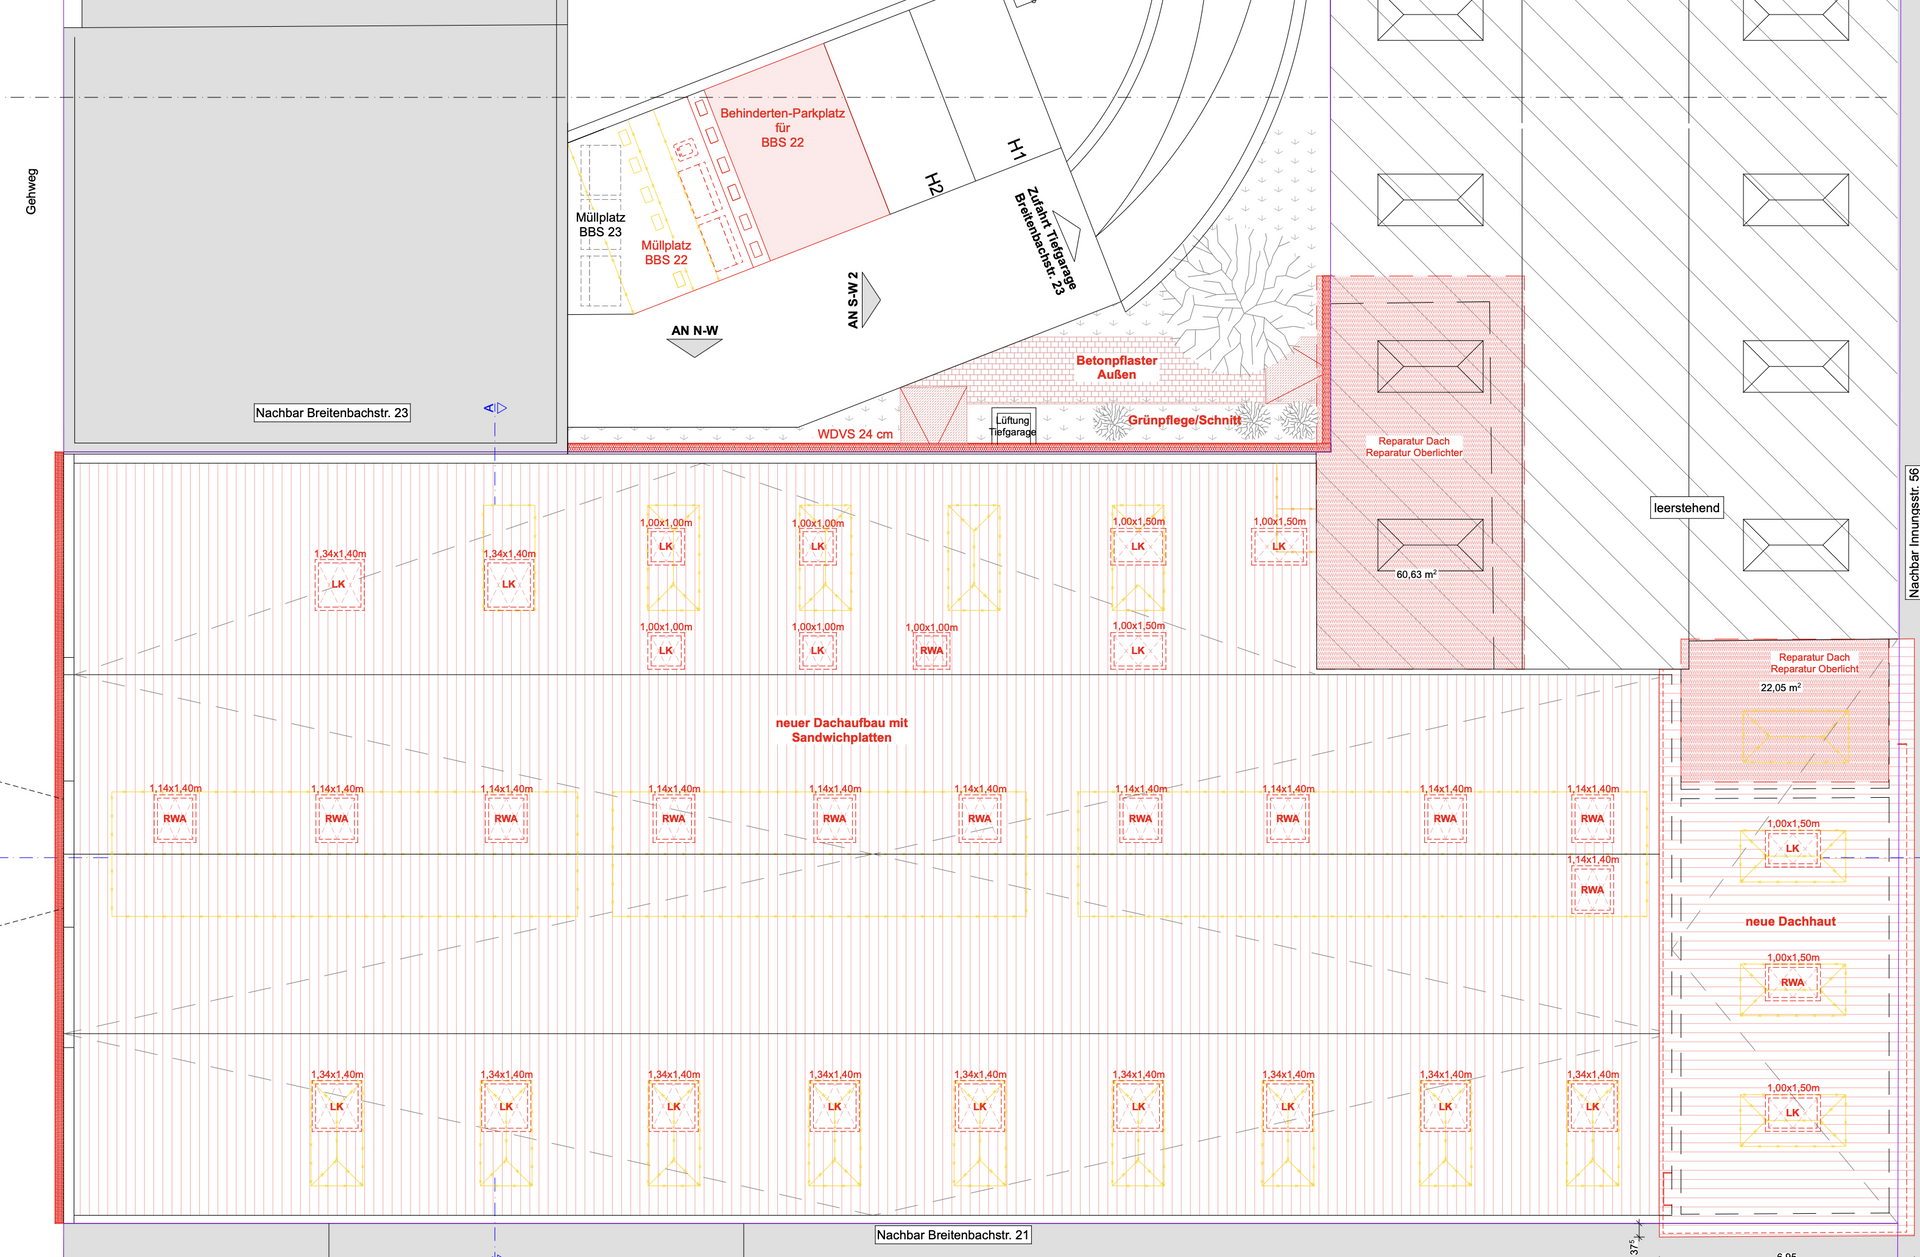Click the Lüftung Tiefgarage box
The height and width of the screenshot is (1257, 1920).
(x=1013, y=426)
